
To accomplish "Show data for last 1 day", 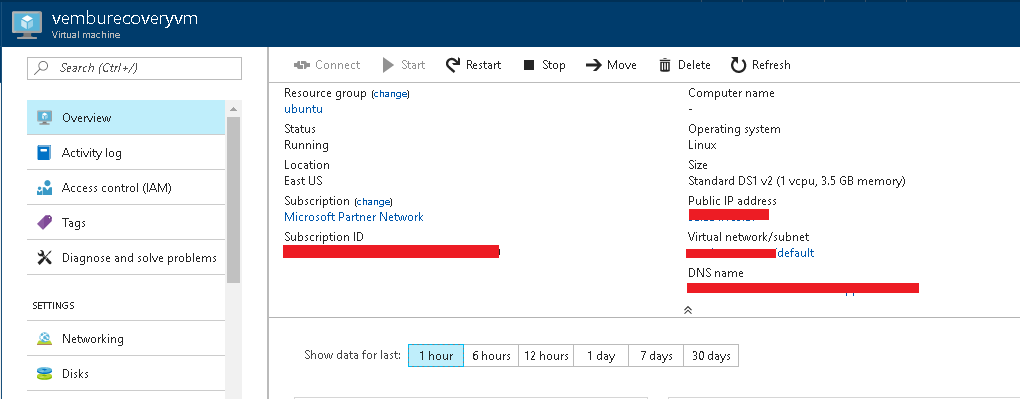I will (601, 356).
